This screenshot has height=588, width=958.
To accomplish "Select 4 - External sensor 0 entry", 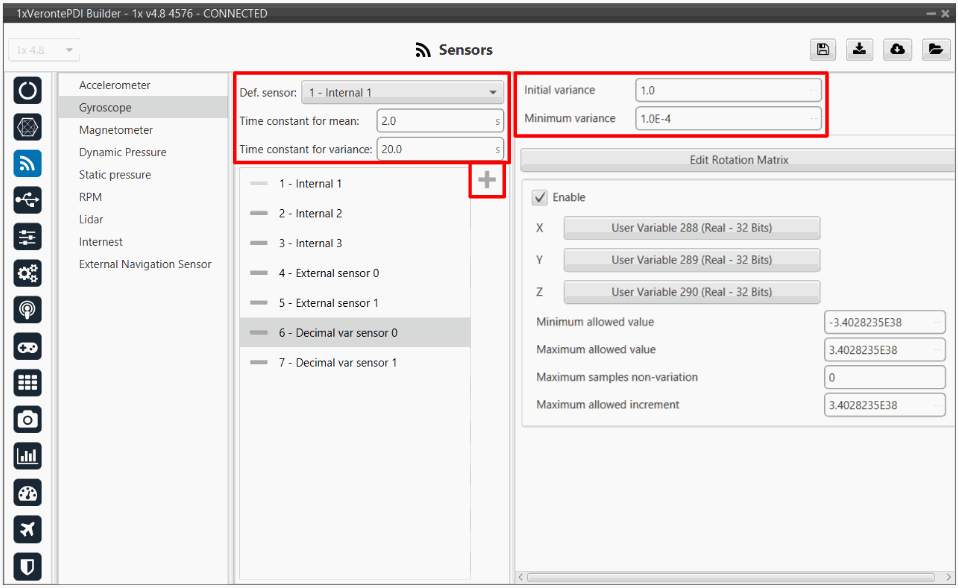I will coord(328,273).
